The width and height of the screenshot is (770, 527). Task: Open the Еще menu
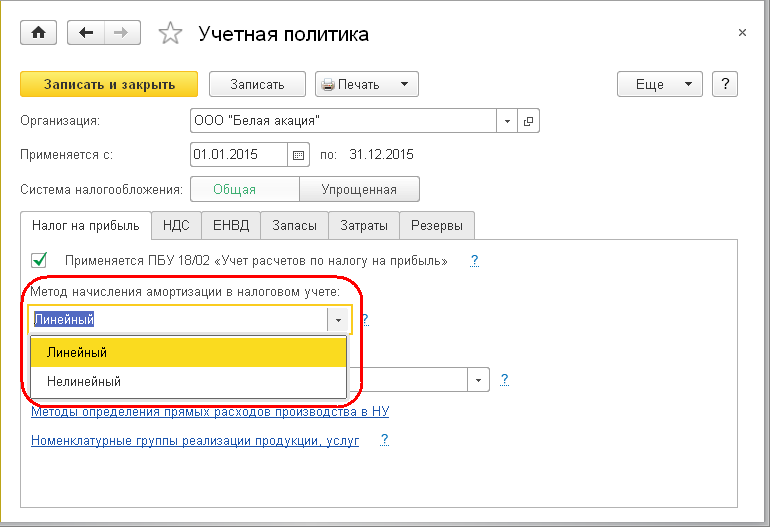[x=660, y=84]
